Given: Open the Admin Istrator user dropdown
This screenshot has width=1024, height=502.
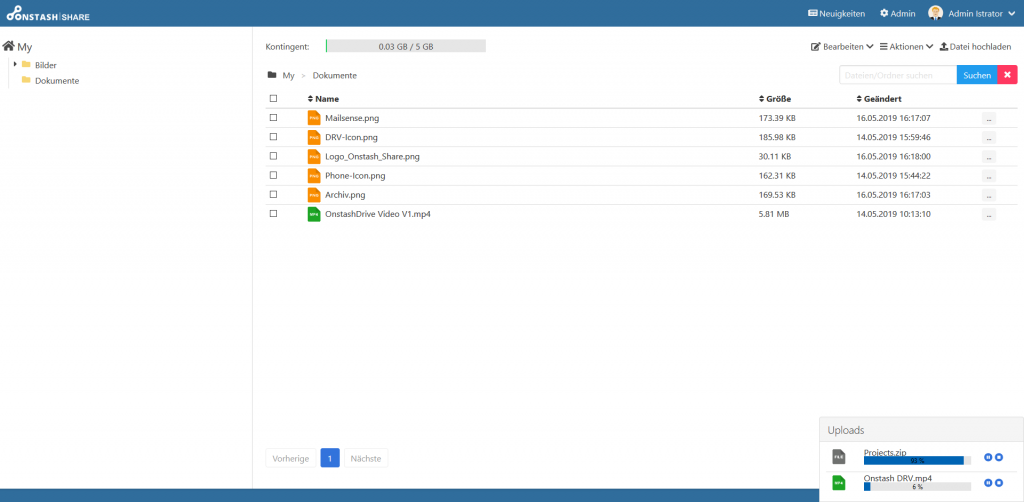Looking at the screenshot, I should 981,13.
